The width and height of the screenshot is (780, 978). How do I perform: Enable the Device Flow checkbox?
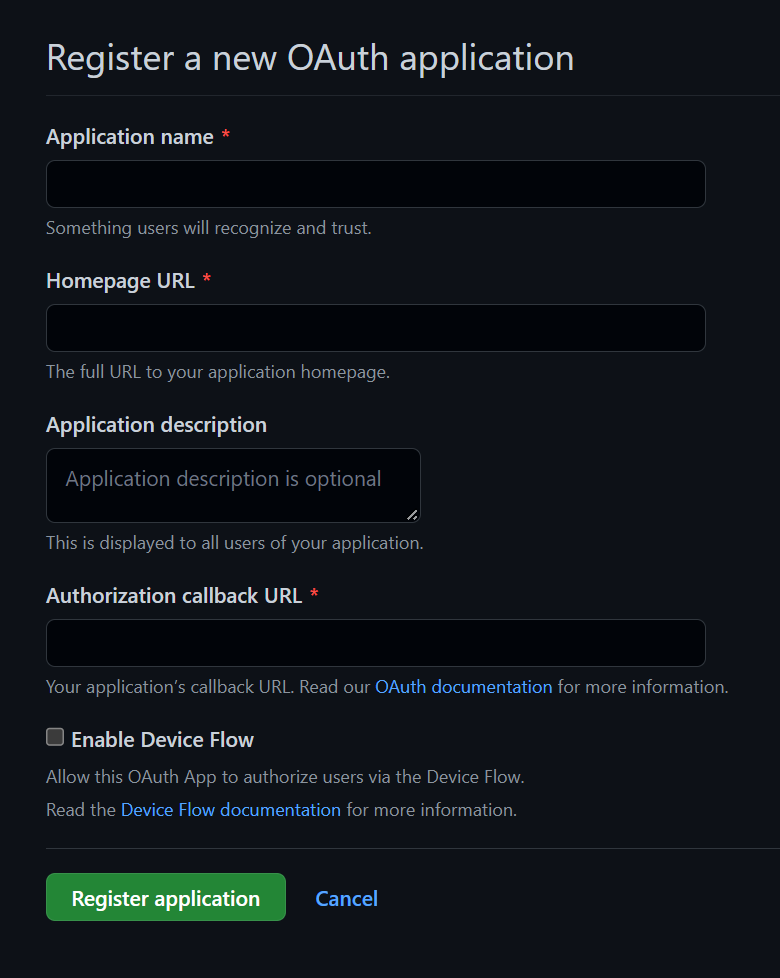coord(54,736)
